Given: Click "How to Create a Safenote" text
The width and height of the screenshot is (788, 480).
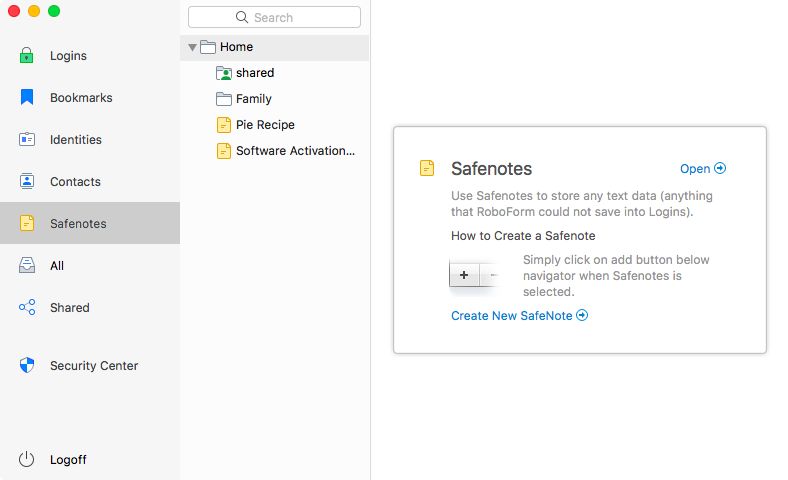Looking at the screenshot, I should [x=523, y=236].
